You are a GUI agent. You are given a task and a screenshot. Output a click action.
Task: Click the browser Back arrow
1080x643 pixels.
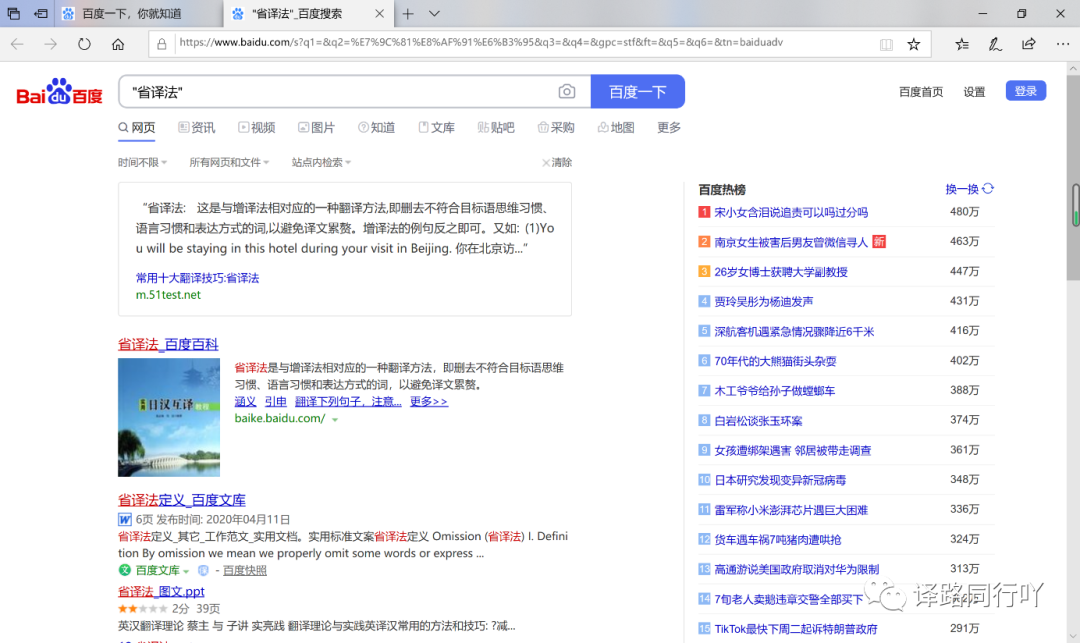tap(17, 44)
